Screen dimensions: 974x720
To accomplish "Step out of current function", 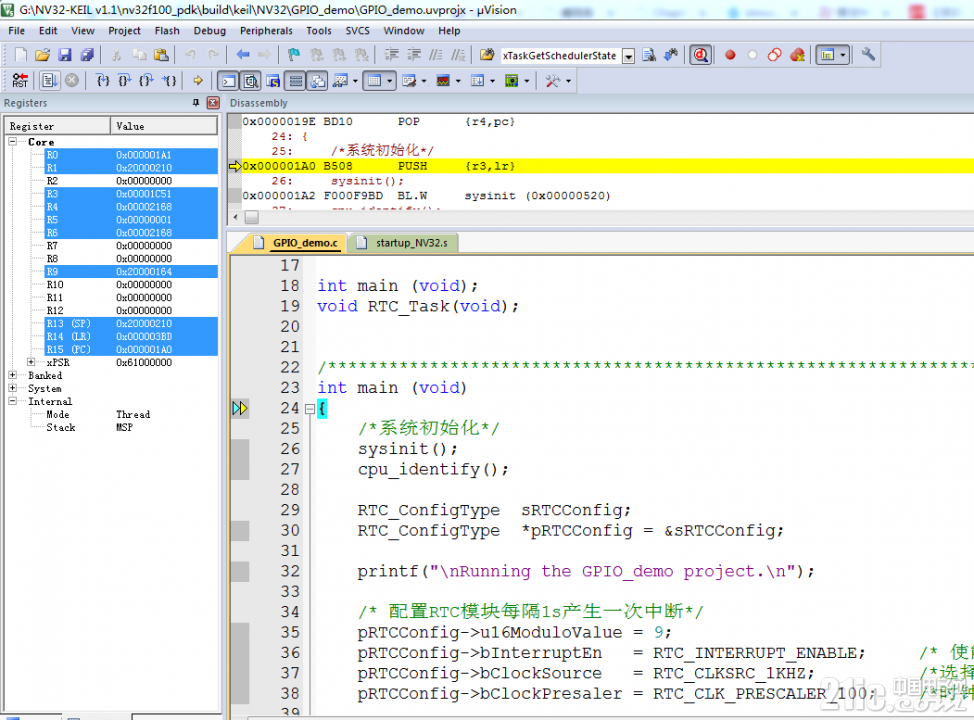I will [146, 80].
